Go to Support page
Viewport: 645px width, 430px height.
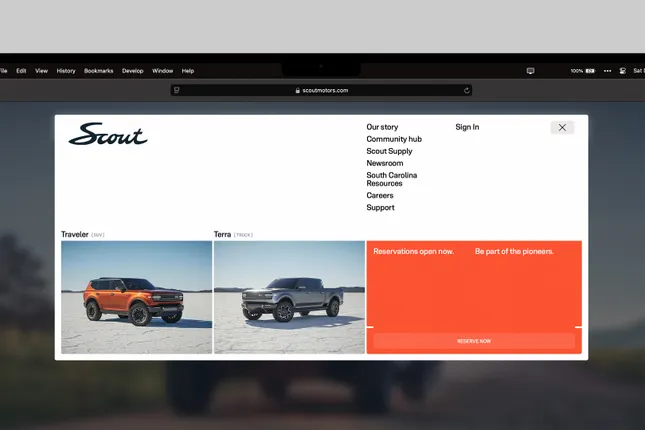coord(380,207)
